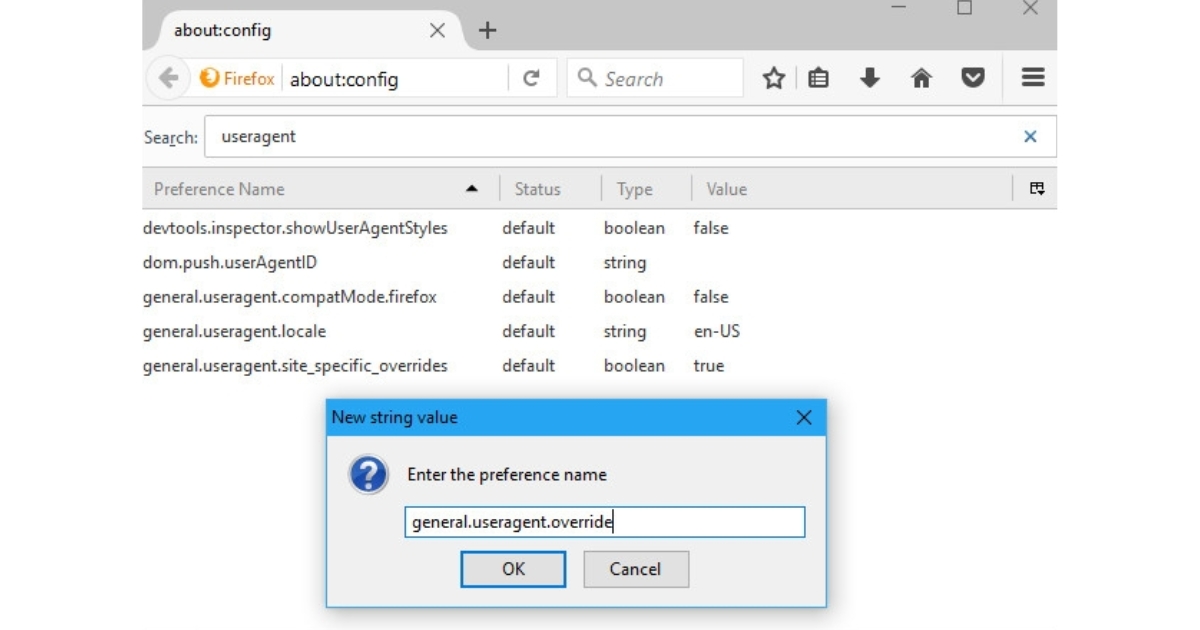1200x630 pixels.
Task: Bookmark this page using the star icon
Action: pos(772,78)
